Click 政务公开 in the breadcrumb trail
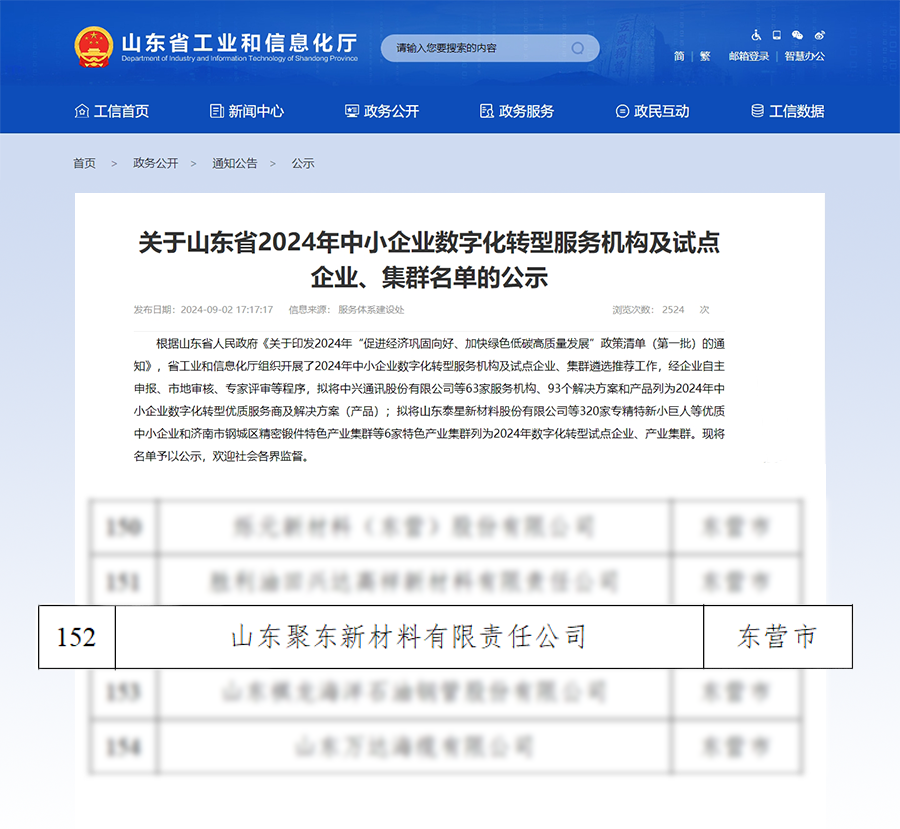Image resolution: width=900 pixels, height=829 pixels. [x=156, y=164]
